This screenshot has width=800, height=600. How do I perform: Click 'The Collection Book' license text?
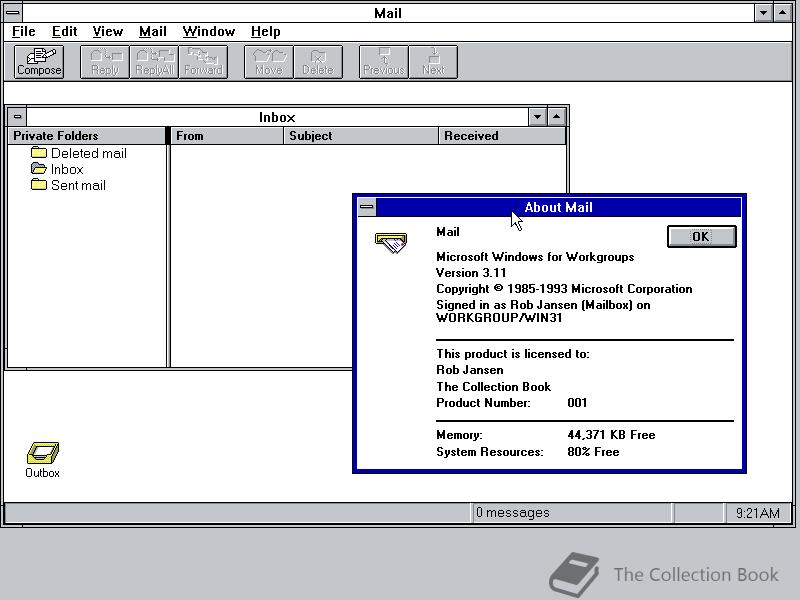[x=493, y=387]
